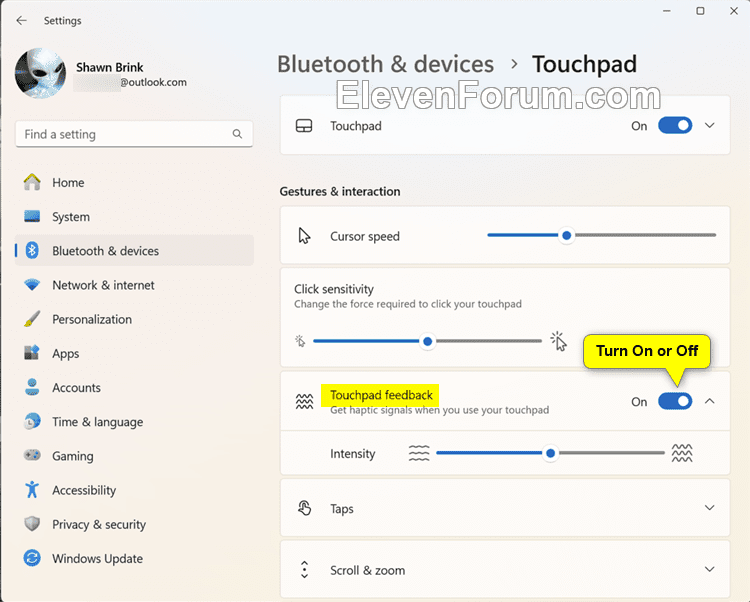
Task: Turn off the Touchpad toggle
Action: [x=675, y=126]
